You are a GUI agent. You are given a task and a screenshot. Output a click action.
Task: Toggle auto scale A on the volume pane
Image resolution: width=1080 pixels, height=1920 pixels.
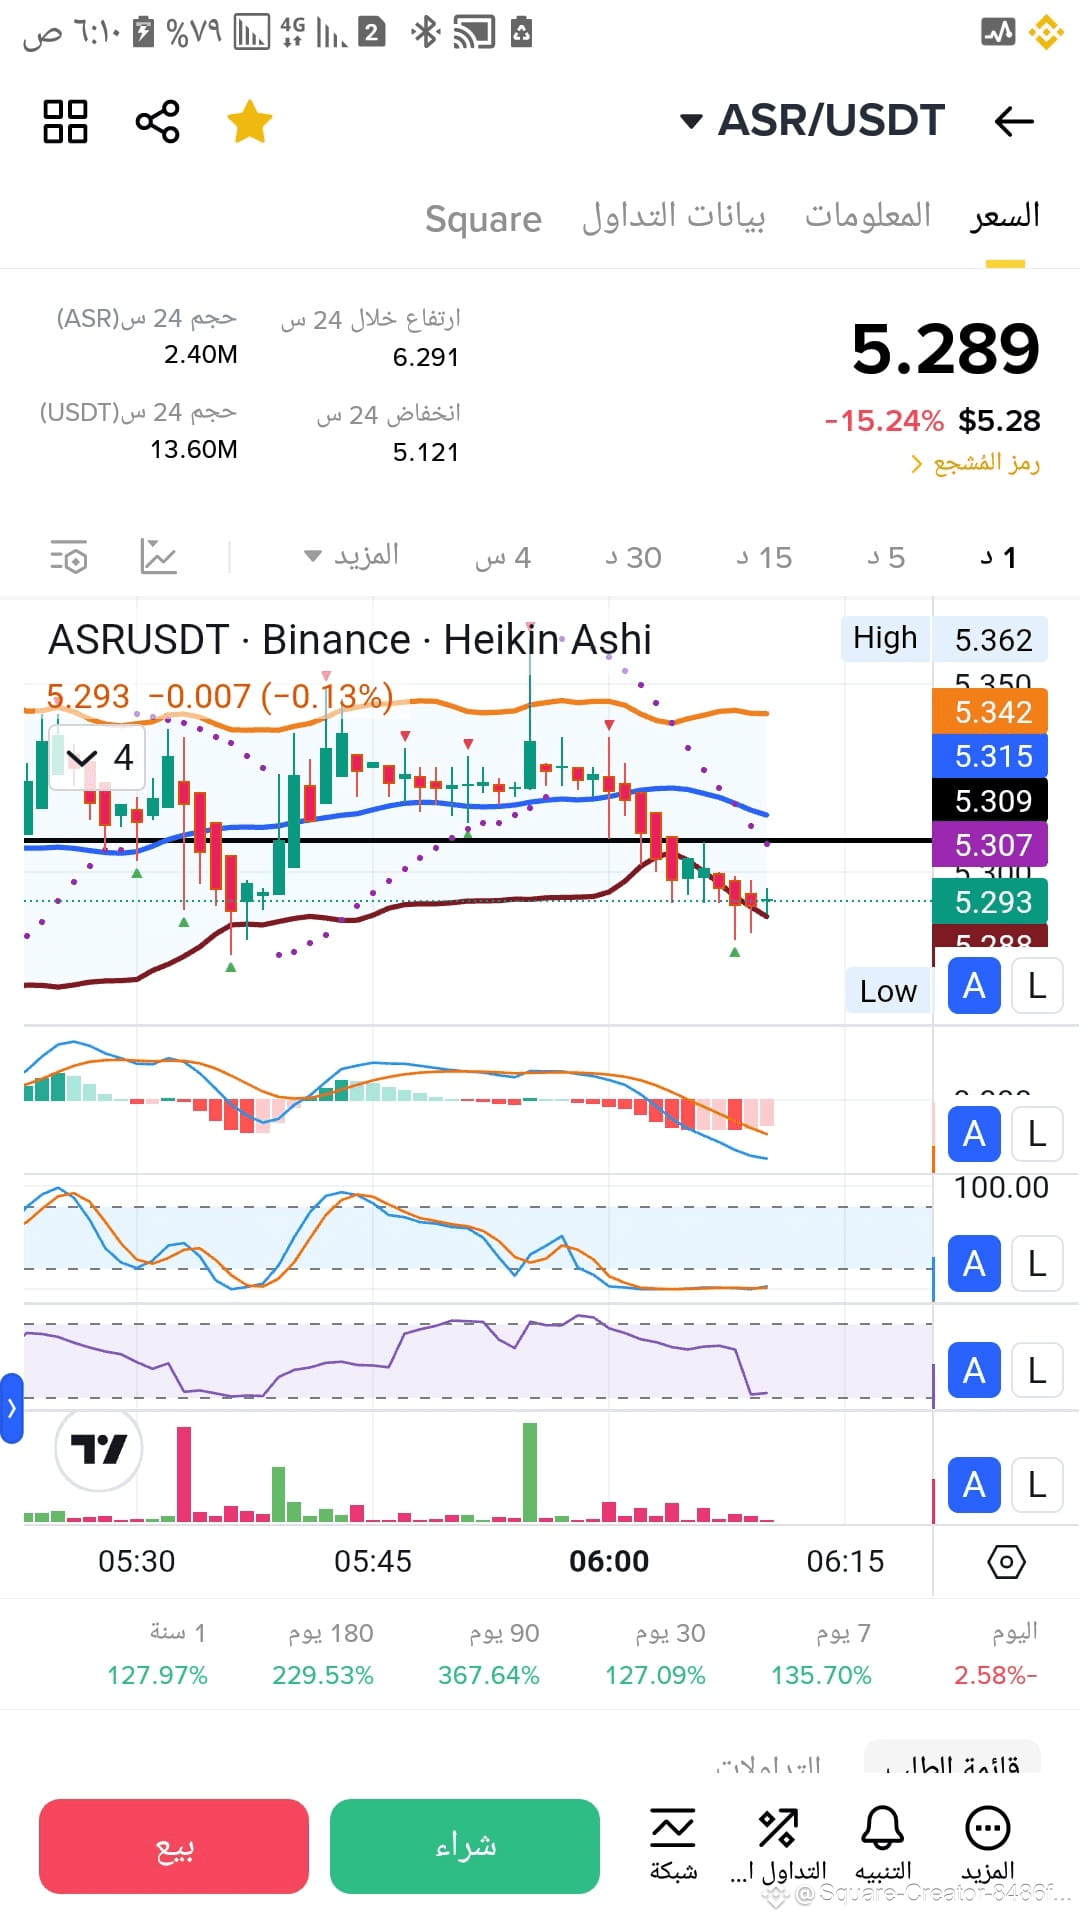pyautogui.click(x=974, y=1485)
